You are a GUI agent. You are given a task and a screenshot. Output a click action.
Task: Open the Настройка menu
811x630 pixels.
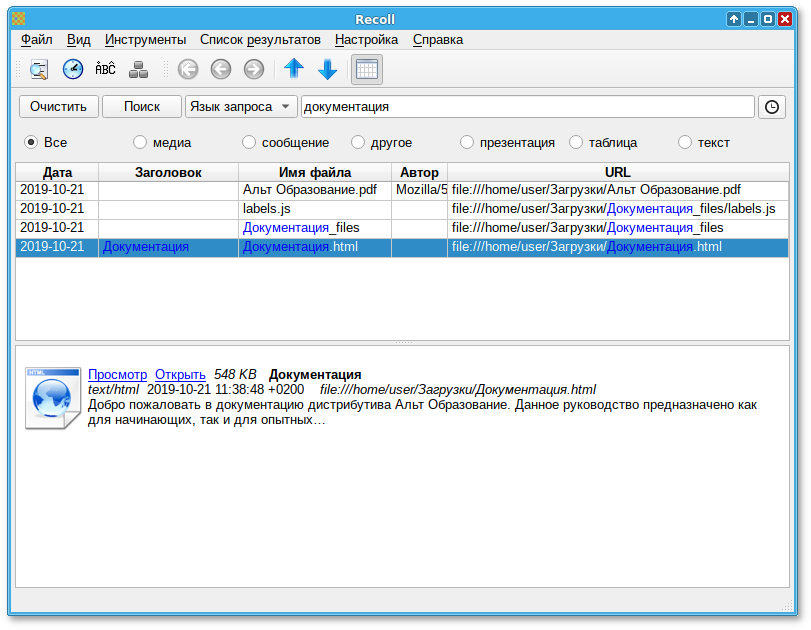pos(366,40)
